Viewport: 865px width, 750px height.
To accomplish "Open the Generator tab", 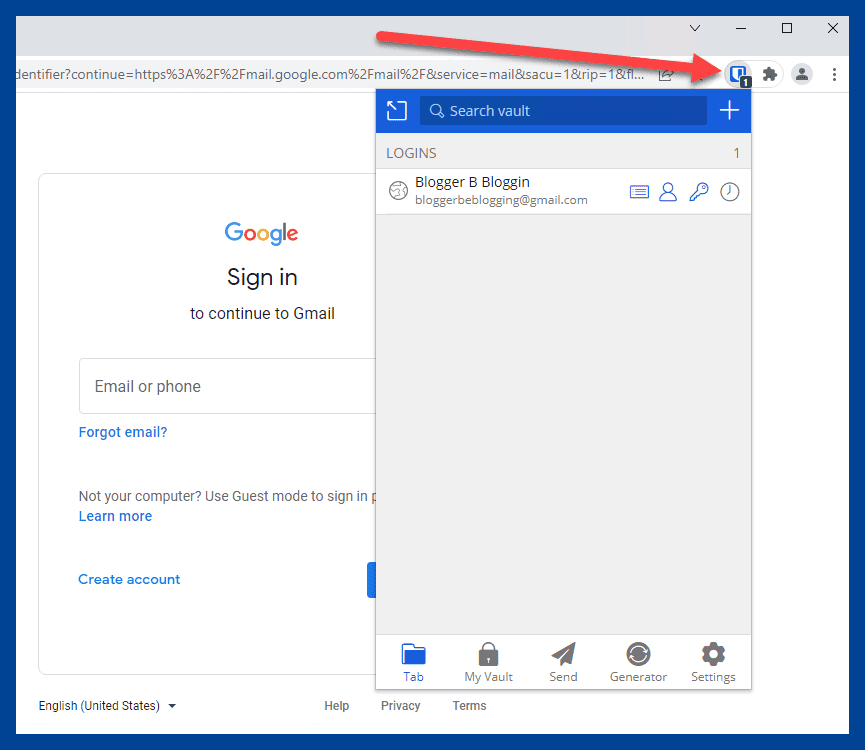I will [x=638, y=662].
